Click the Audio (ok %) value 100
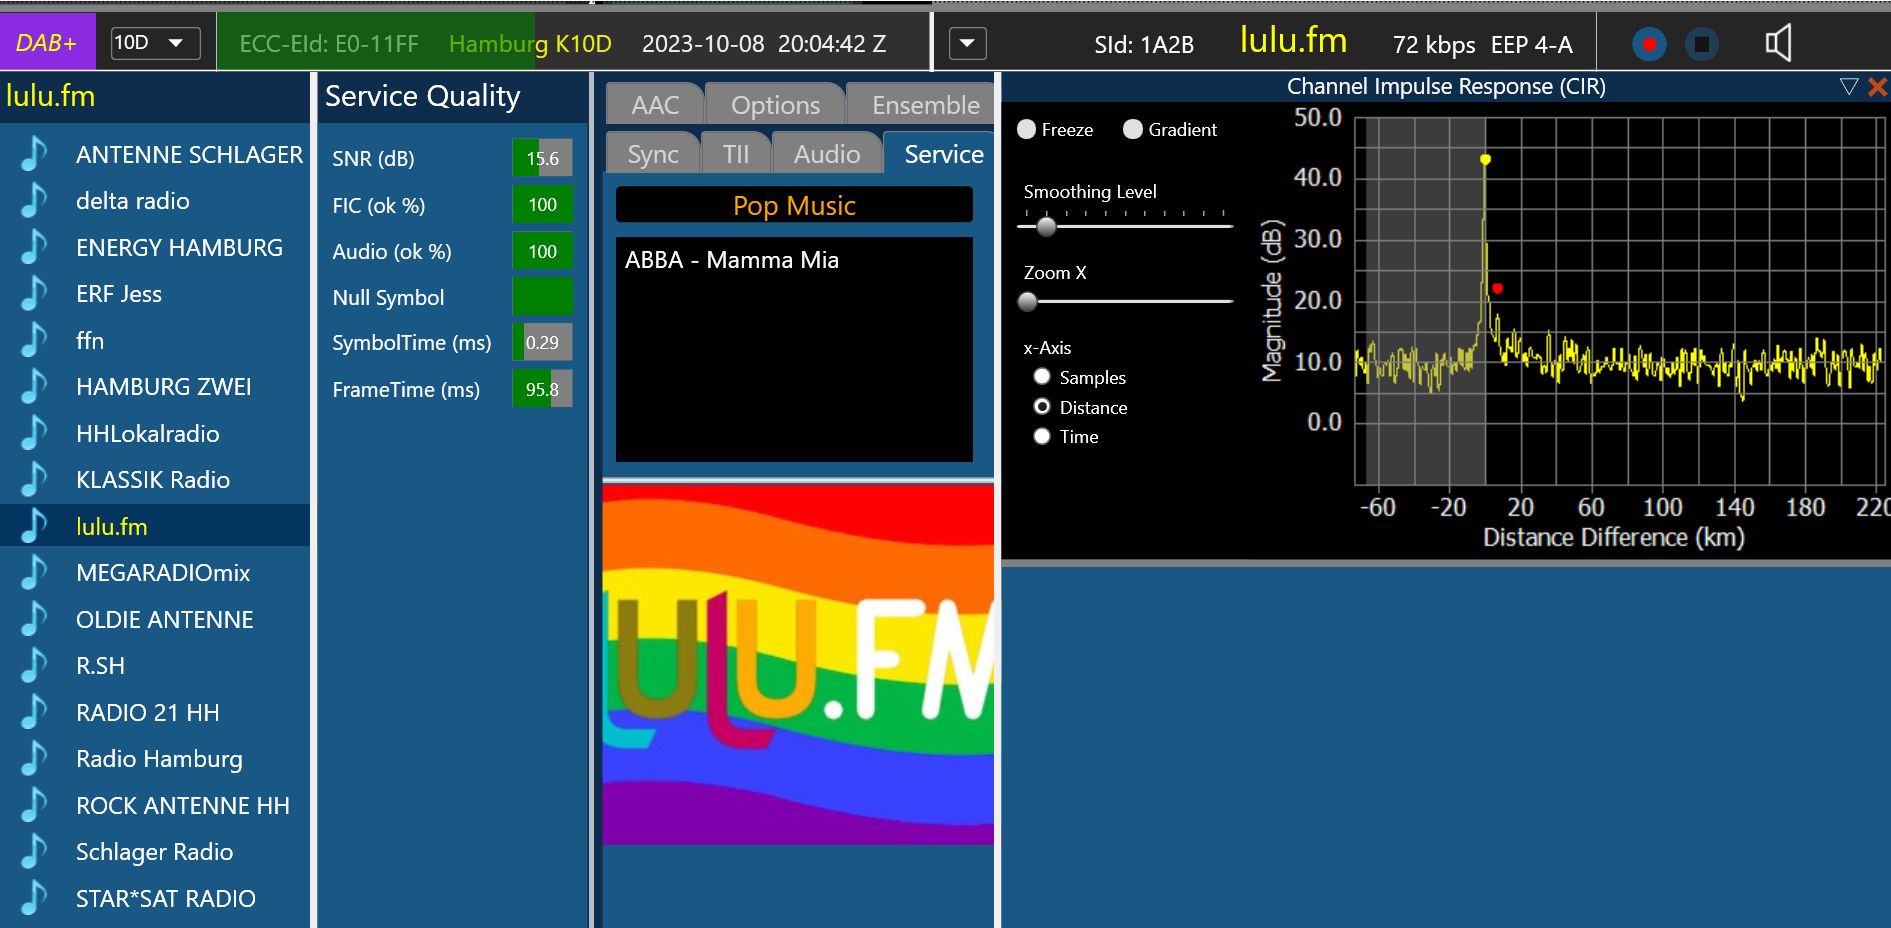 542,251
